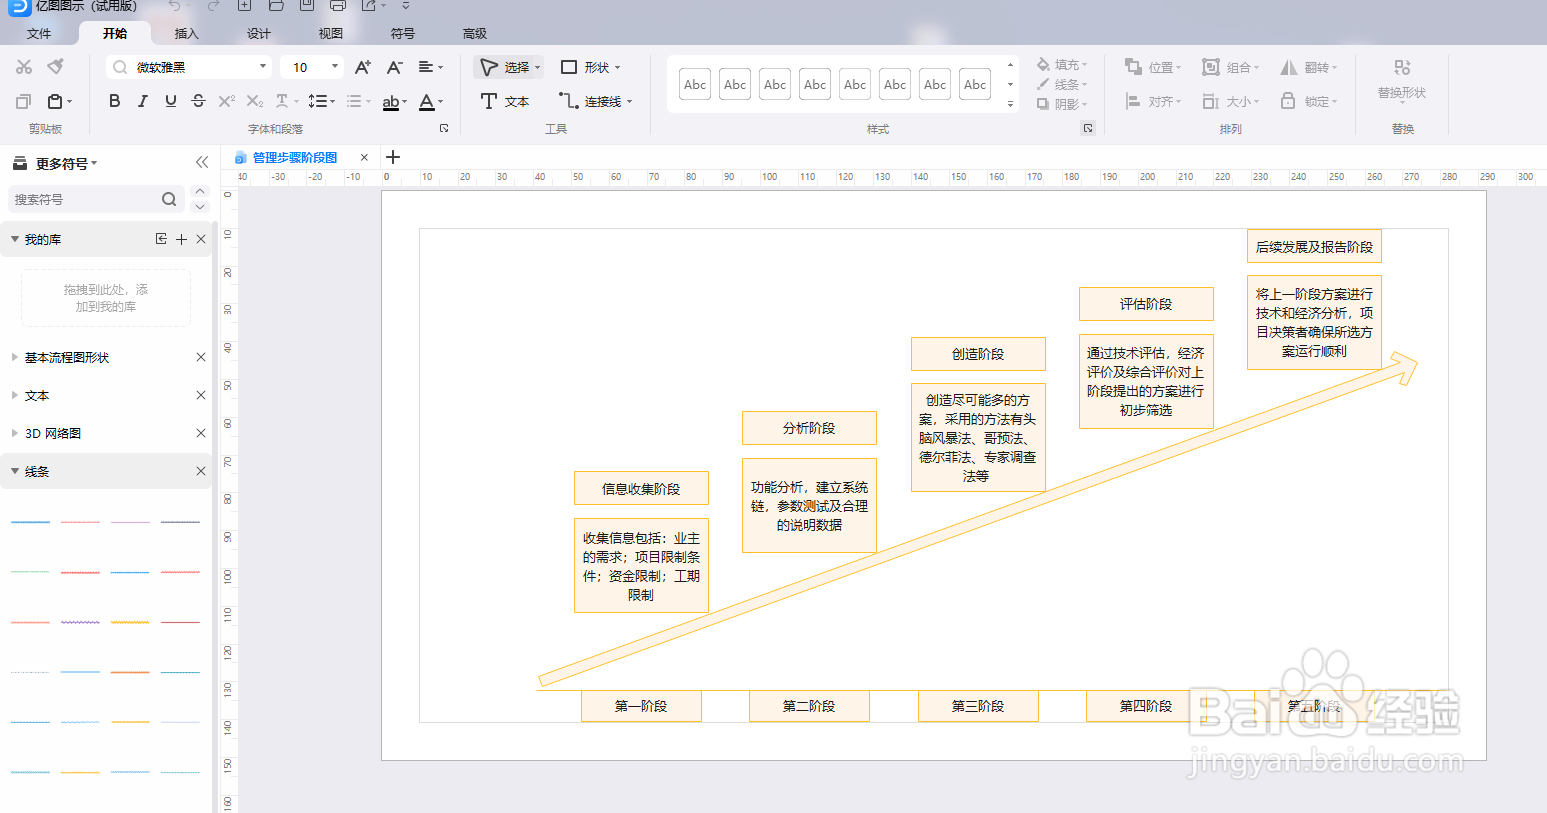
Task: Click the Export icon in title bar
Action: [x=369, y=6]
